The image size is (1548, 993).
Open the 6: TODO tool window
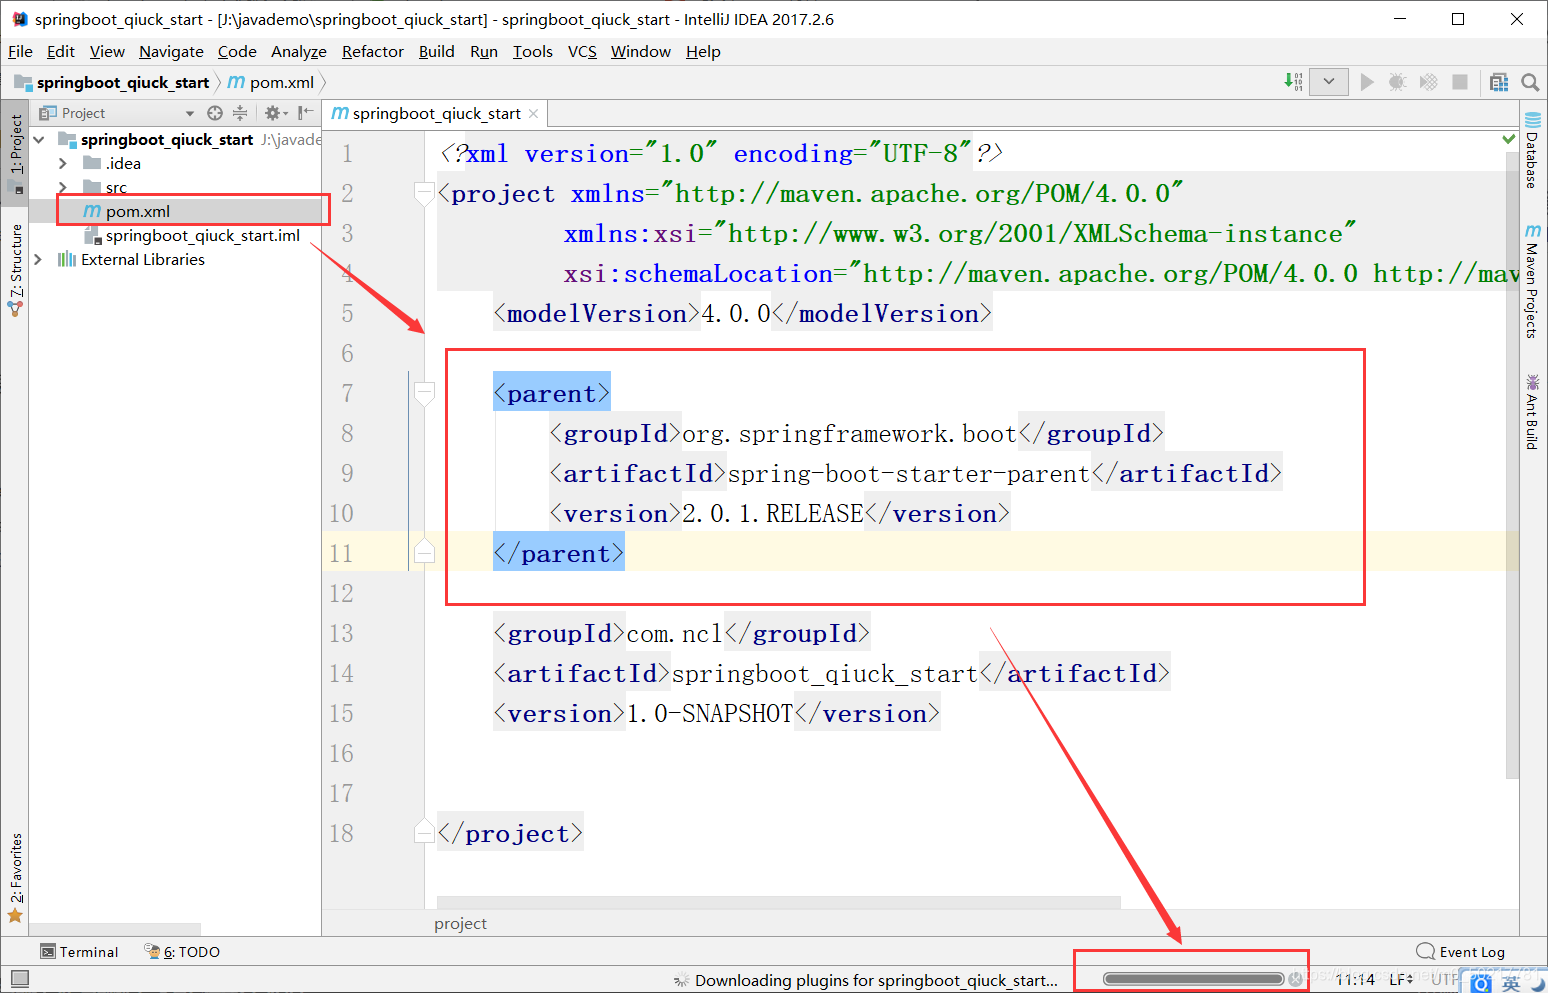coord(182,952)
